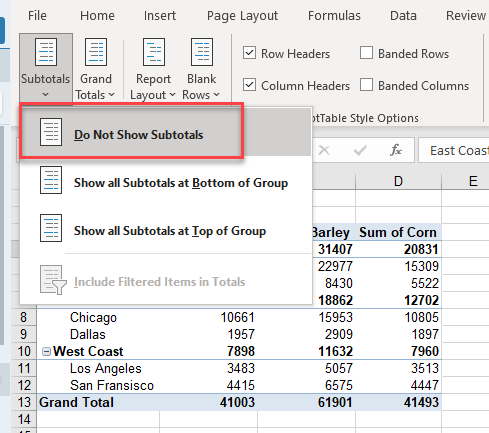
Task: Click the Grand Totals ribbon icon
Action: pos(96,52)
